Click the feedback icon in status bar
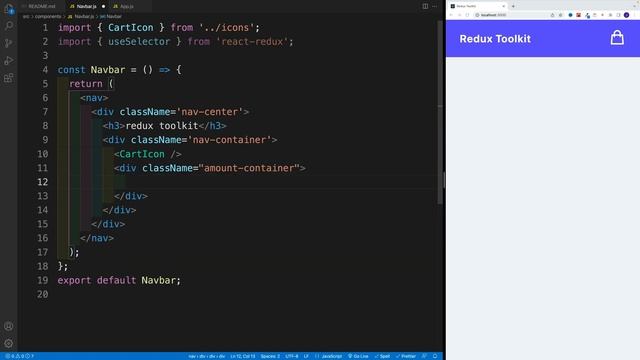Viewport: 640px width, 360px height. [x=424, y=356]
